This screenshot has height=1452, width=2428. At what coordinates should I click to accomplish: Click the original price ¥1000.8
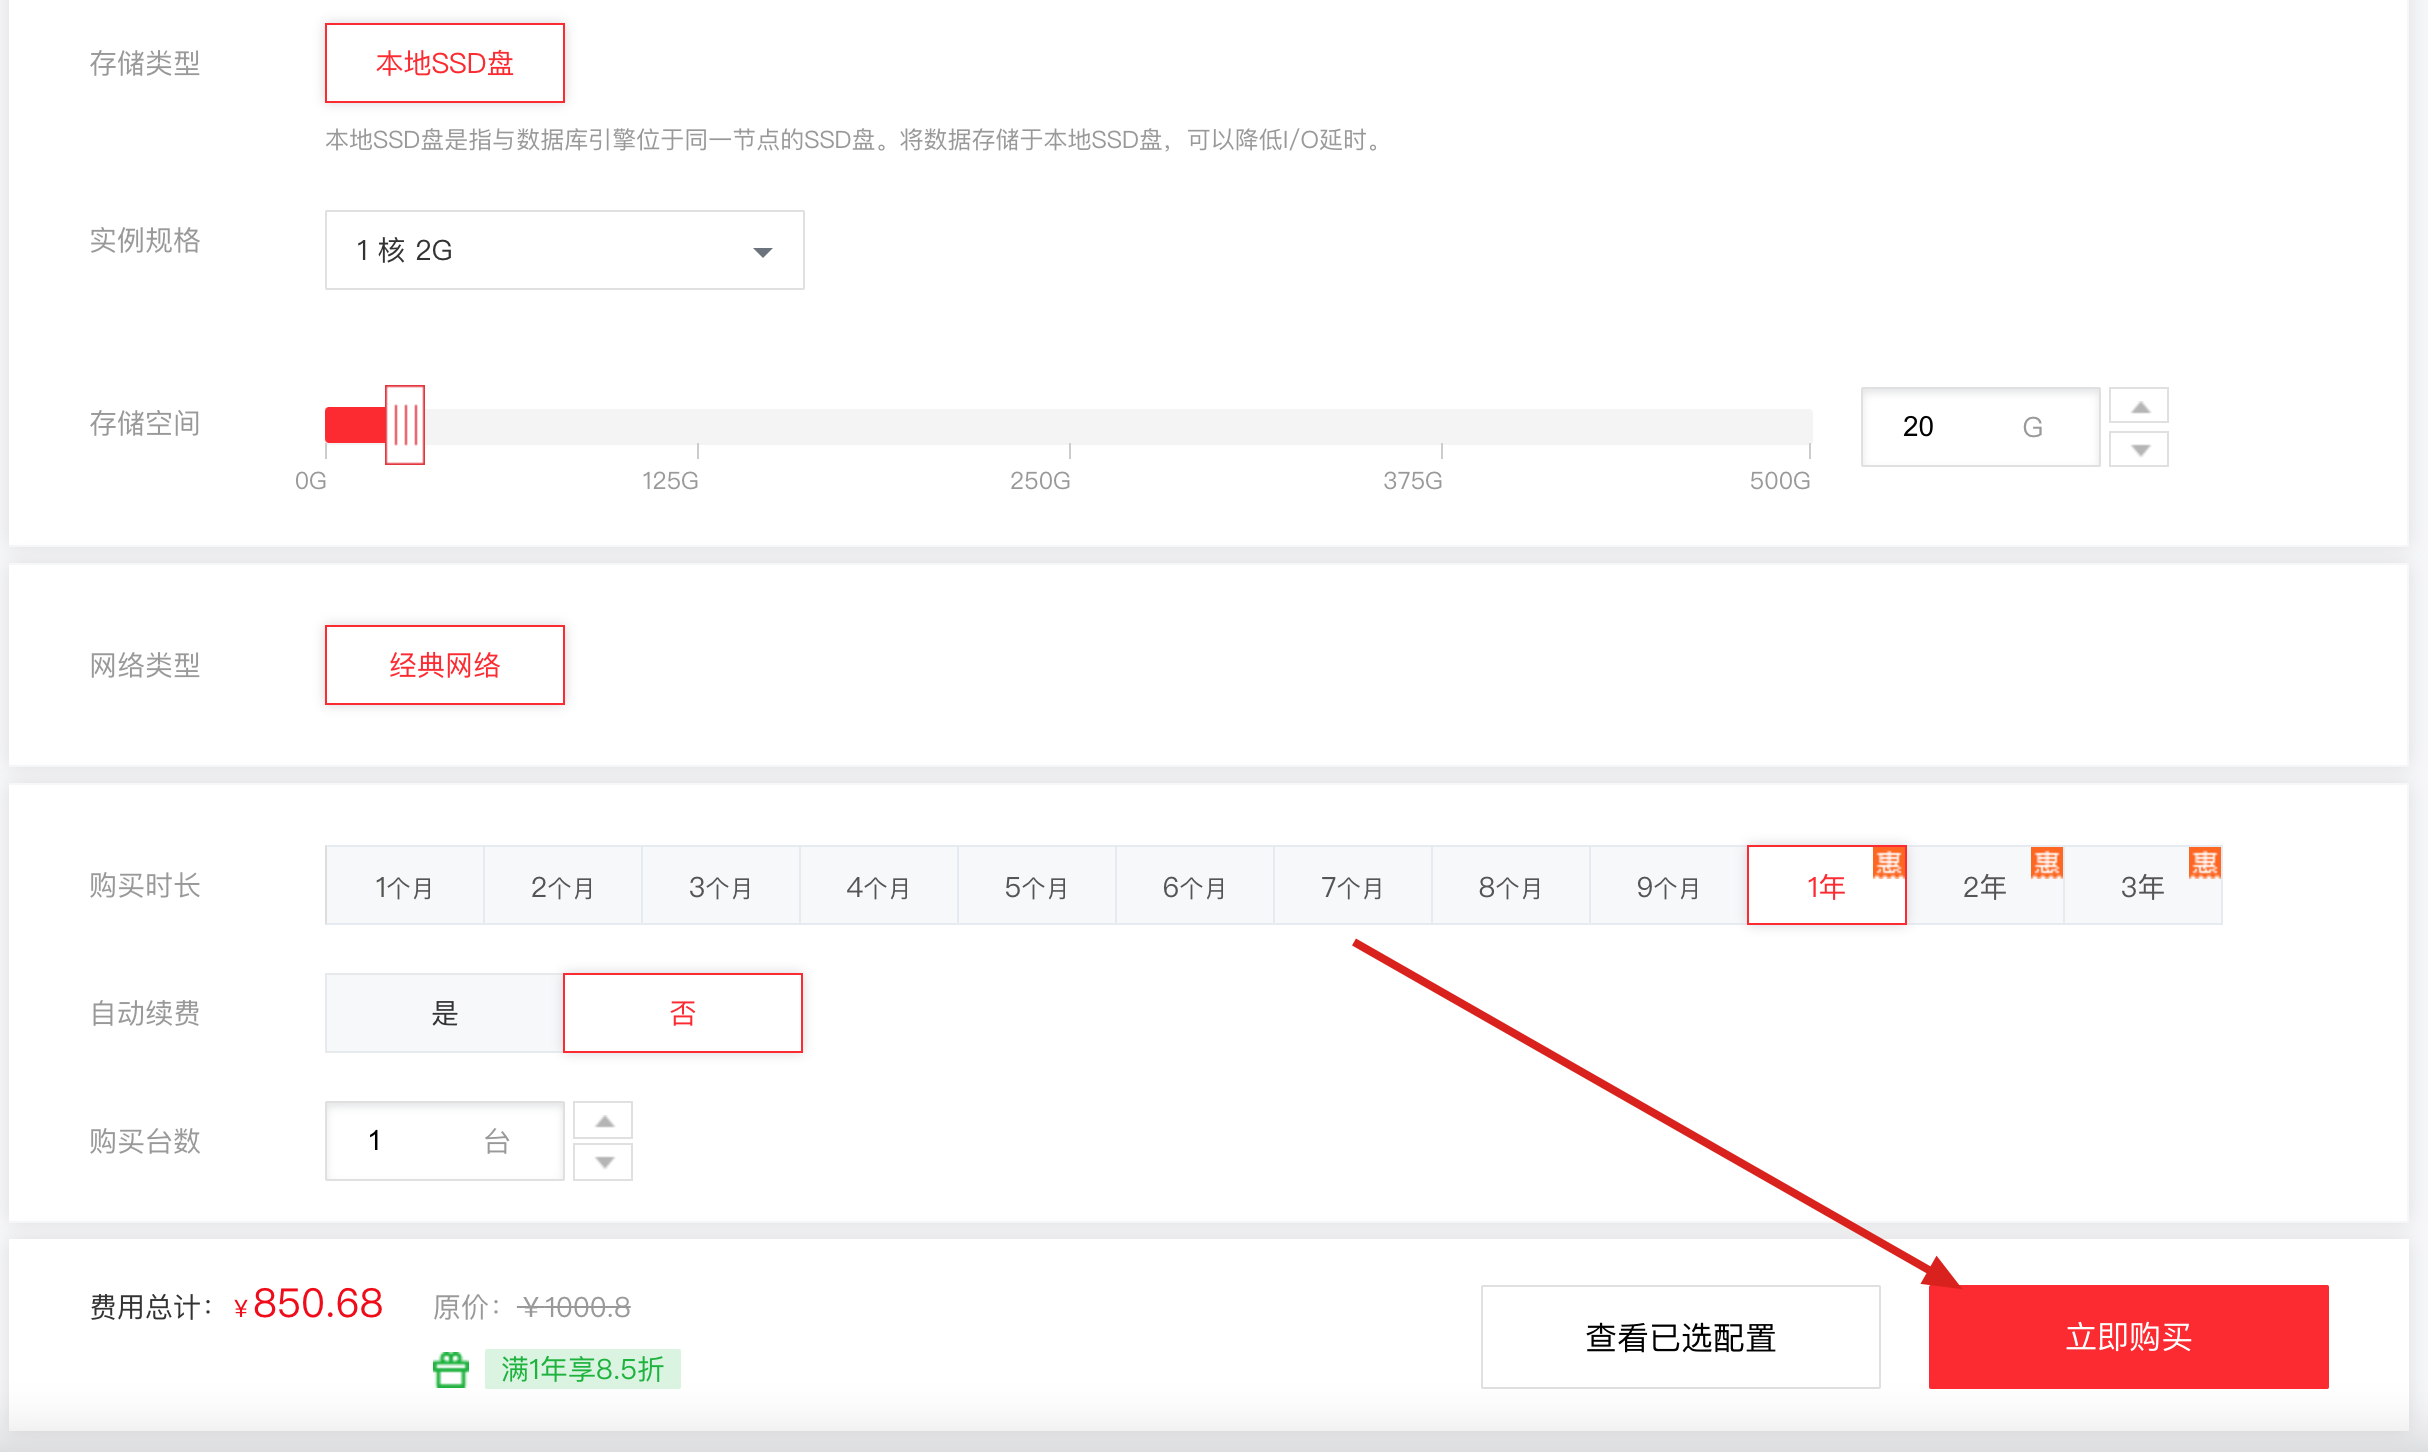(575, 1307)
